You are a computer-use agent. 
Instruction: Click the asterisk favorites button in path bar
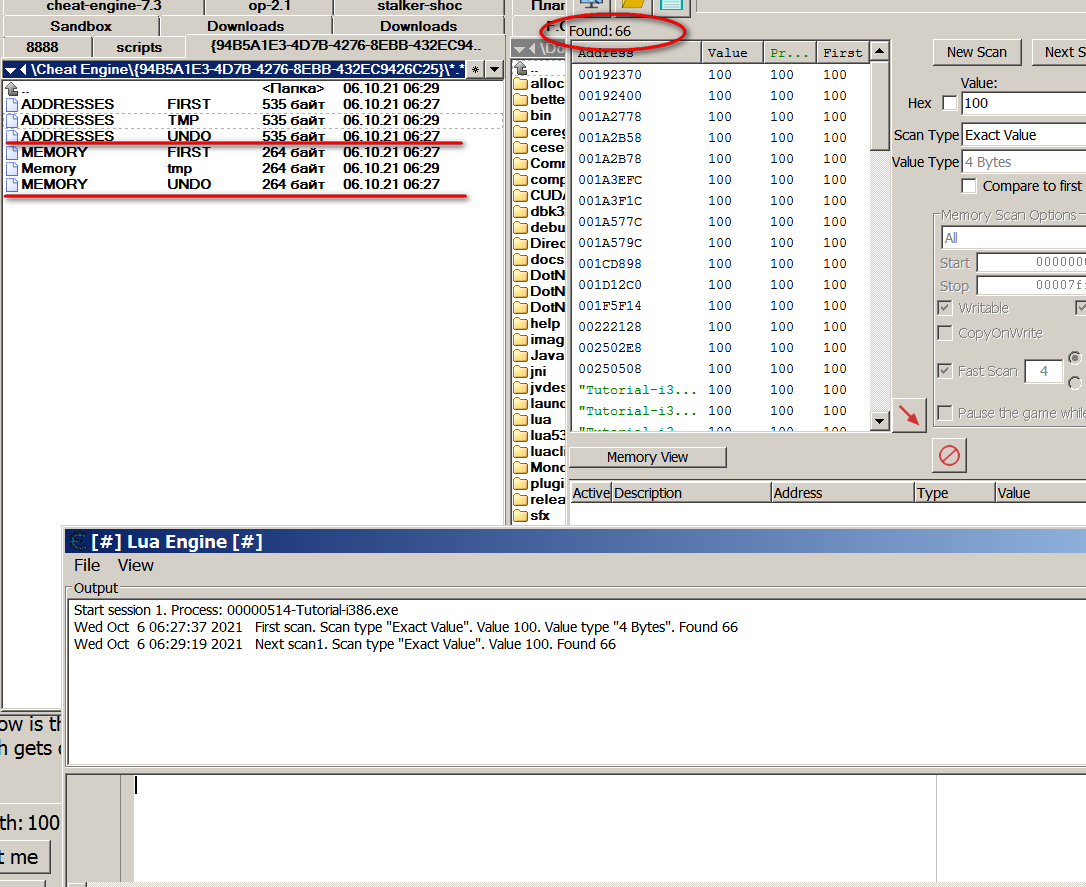[475, 69]
